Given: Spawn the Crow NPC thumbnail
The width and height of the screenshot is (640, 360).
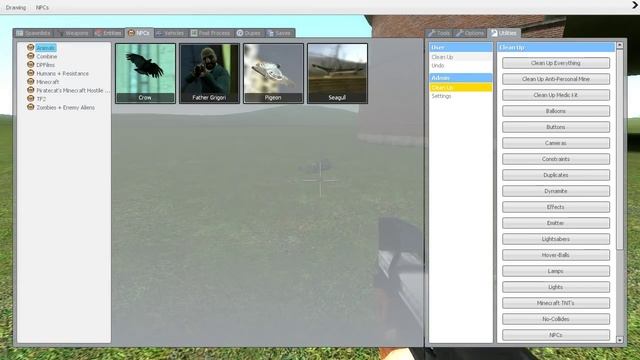Looking at the screenshot, I should 145,73.
